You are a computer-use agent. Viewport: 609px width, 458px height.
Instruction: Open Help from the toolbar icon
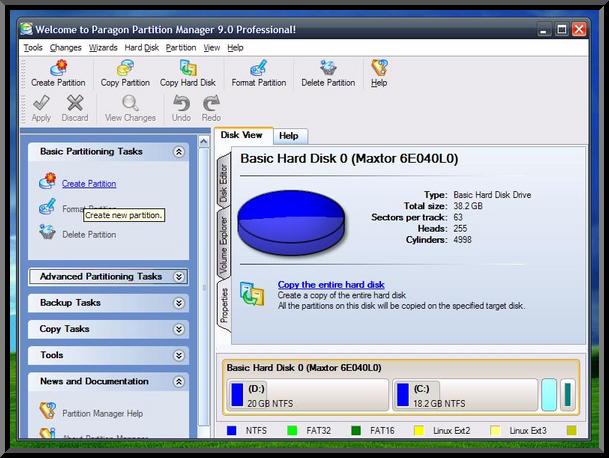click(x=379, y=68)
